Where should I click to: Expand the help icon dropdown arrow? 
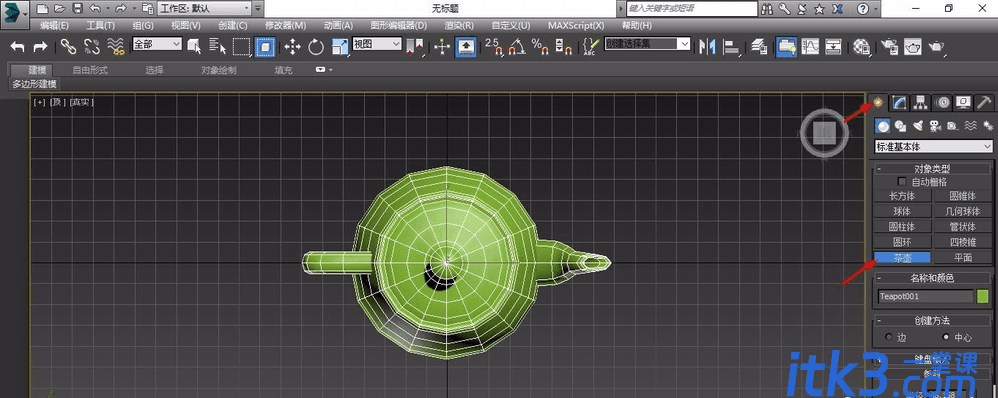(x=877, y=10)
